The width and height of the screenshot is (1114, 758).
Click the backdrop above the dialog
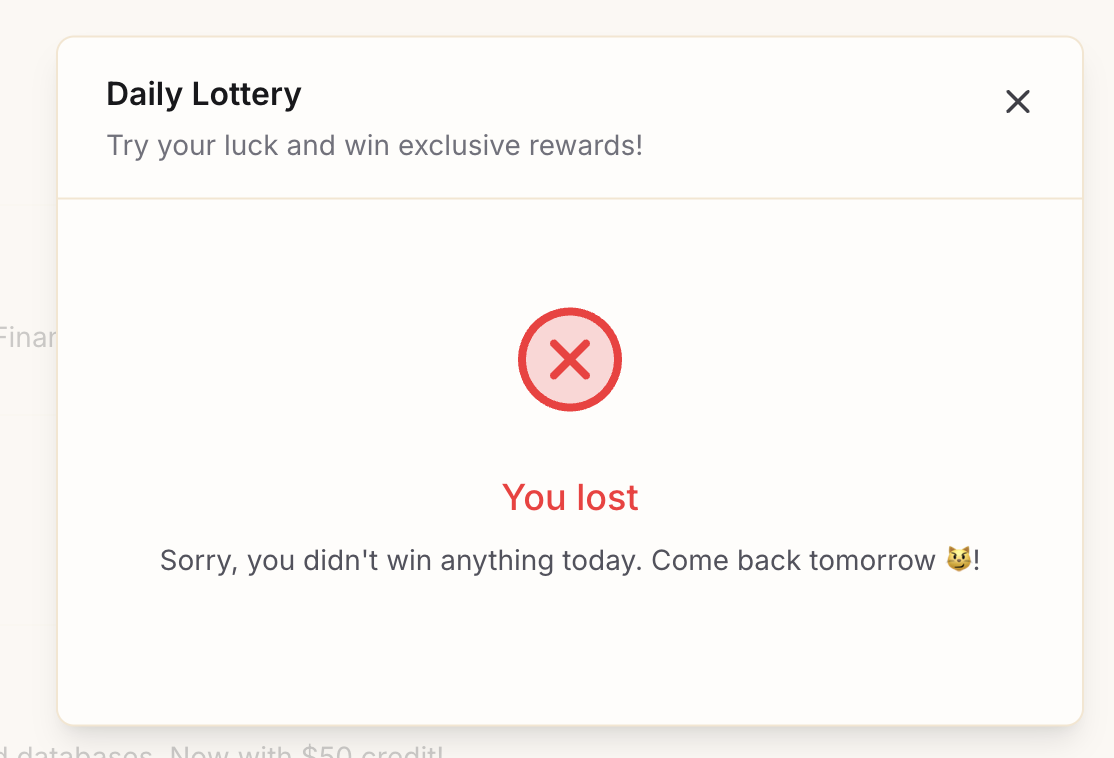(x=570, y=16)
